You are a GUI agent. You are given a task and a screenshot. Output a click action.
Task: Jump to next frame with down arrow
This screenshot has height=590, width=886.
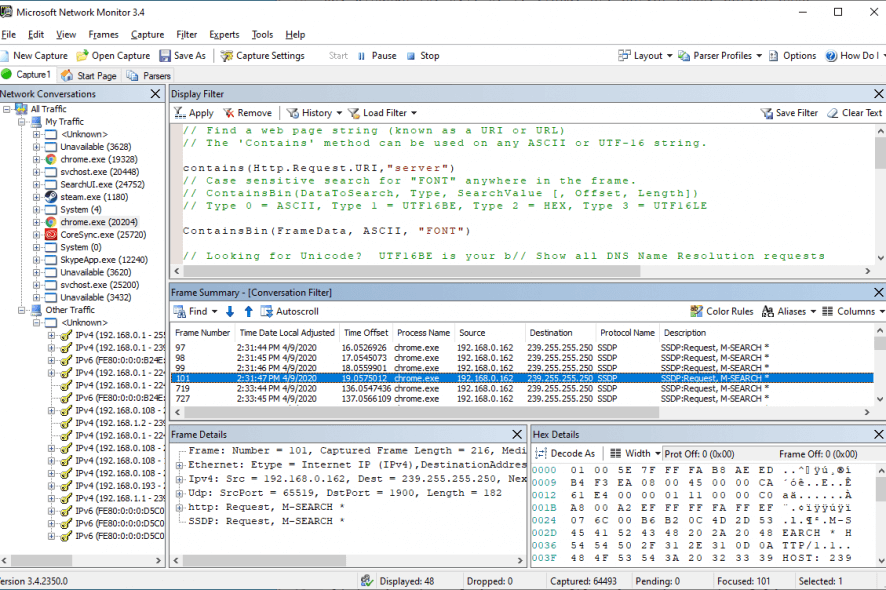(x=229, y=311)
